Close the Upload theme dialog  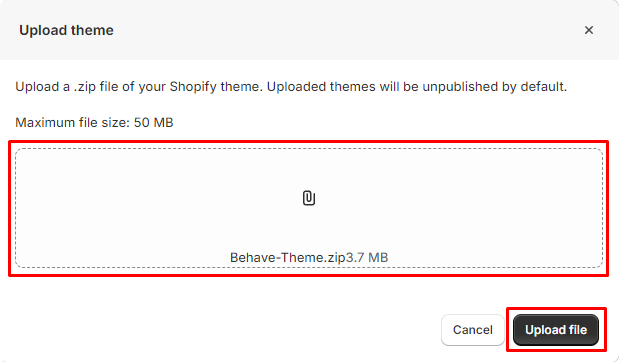pyautogui.click(x=589, y=30)
